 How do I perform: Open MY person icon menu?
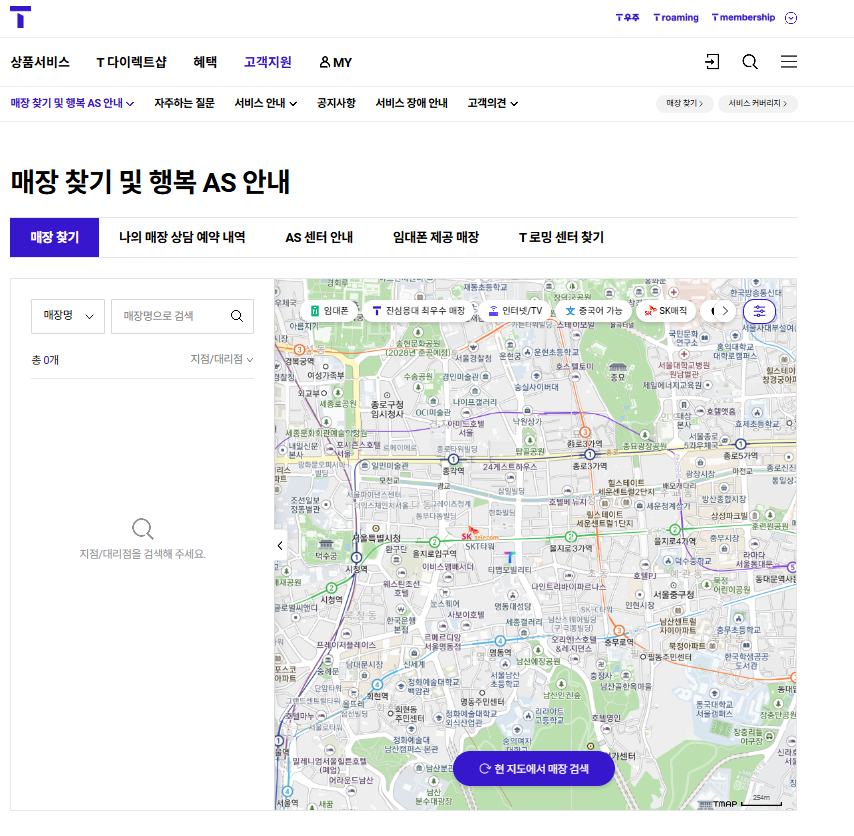[336, 62]
